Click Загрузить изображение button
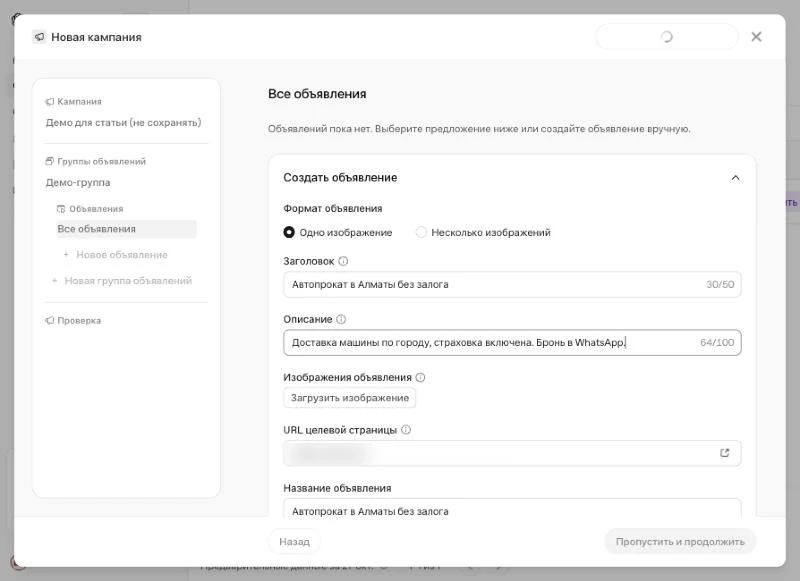 point(349,398)
